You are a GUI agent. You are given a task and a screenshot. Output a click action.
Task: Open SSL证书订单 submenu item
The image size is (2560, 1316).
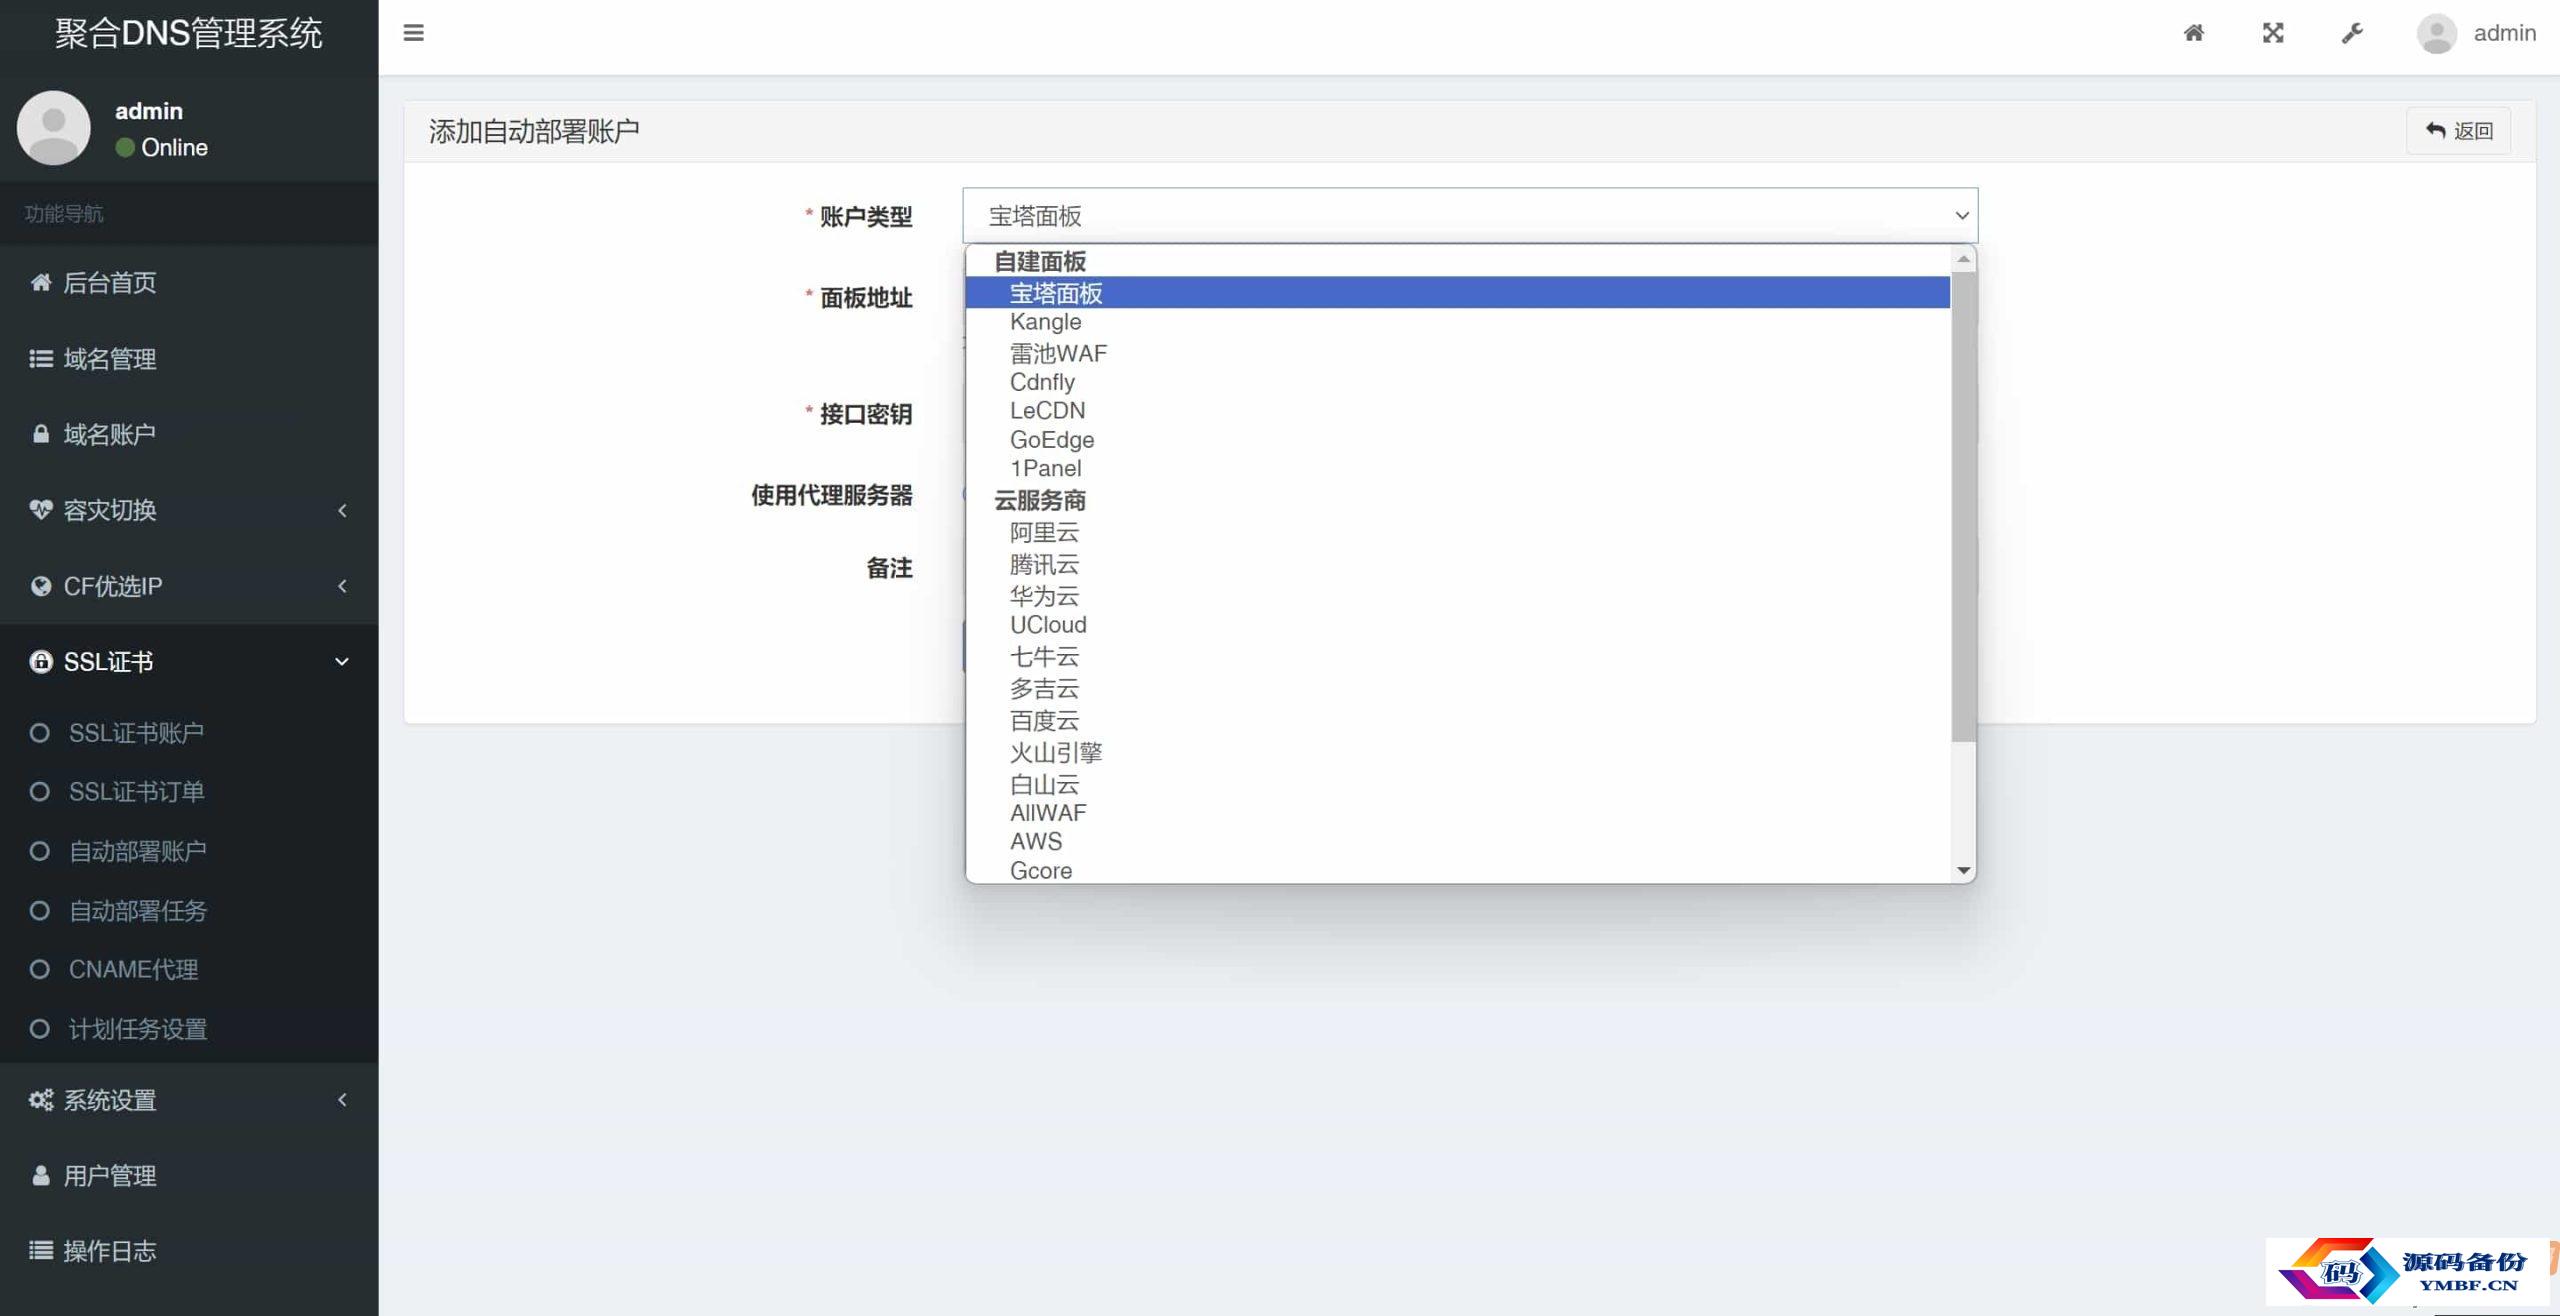click(189, 792)
